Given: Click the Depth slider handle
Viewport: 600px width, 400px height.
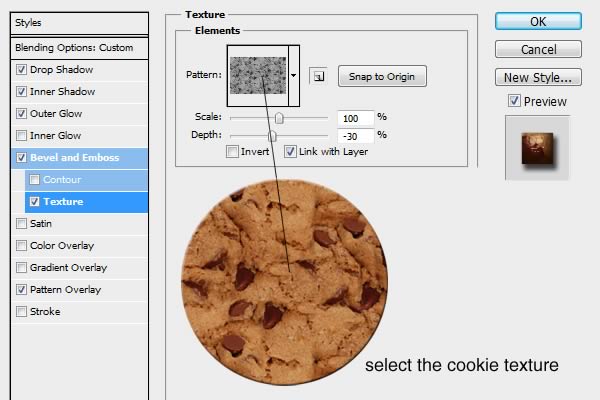Looking at the screenshot, I should pyautogui.click(x=272, y=135).
